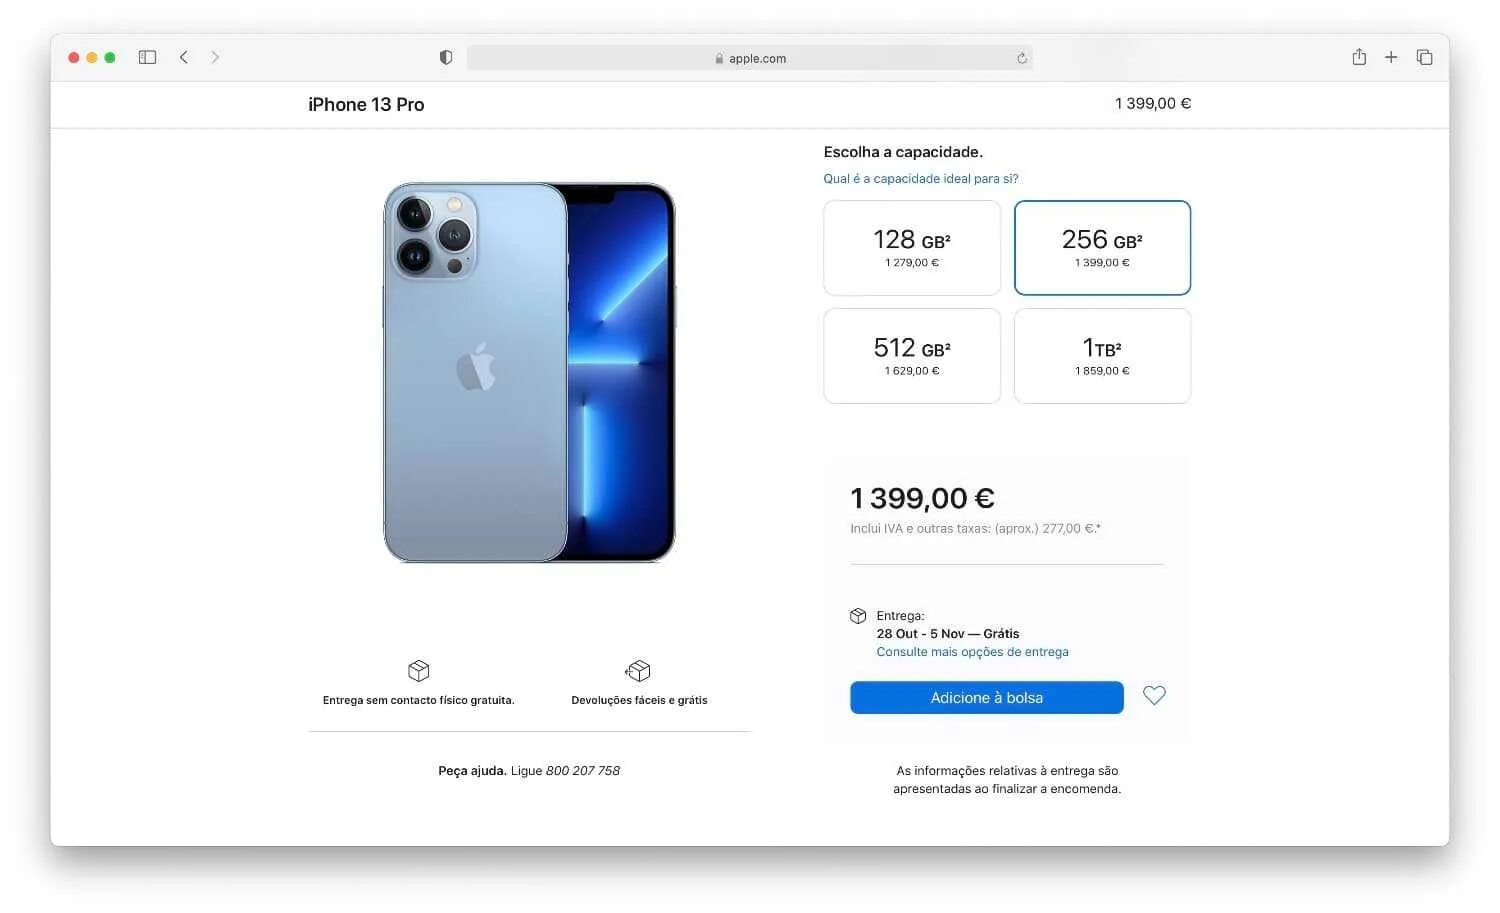Click the iPhone 13 Pro product image
This screenshot has width=1500, height=913.
click(x=529, y=372)
